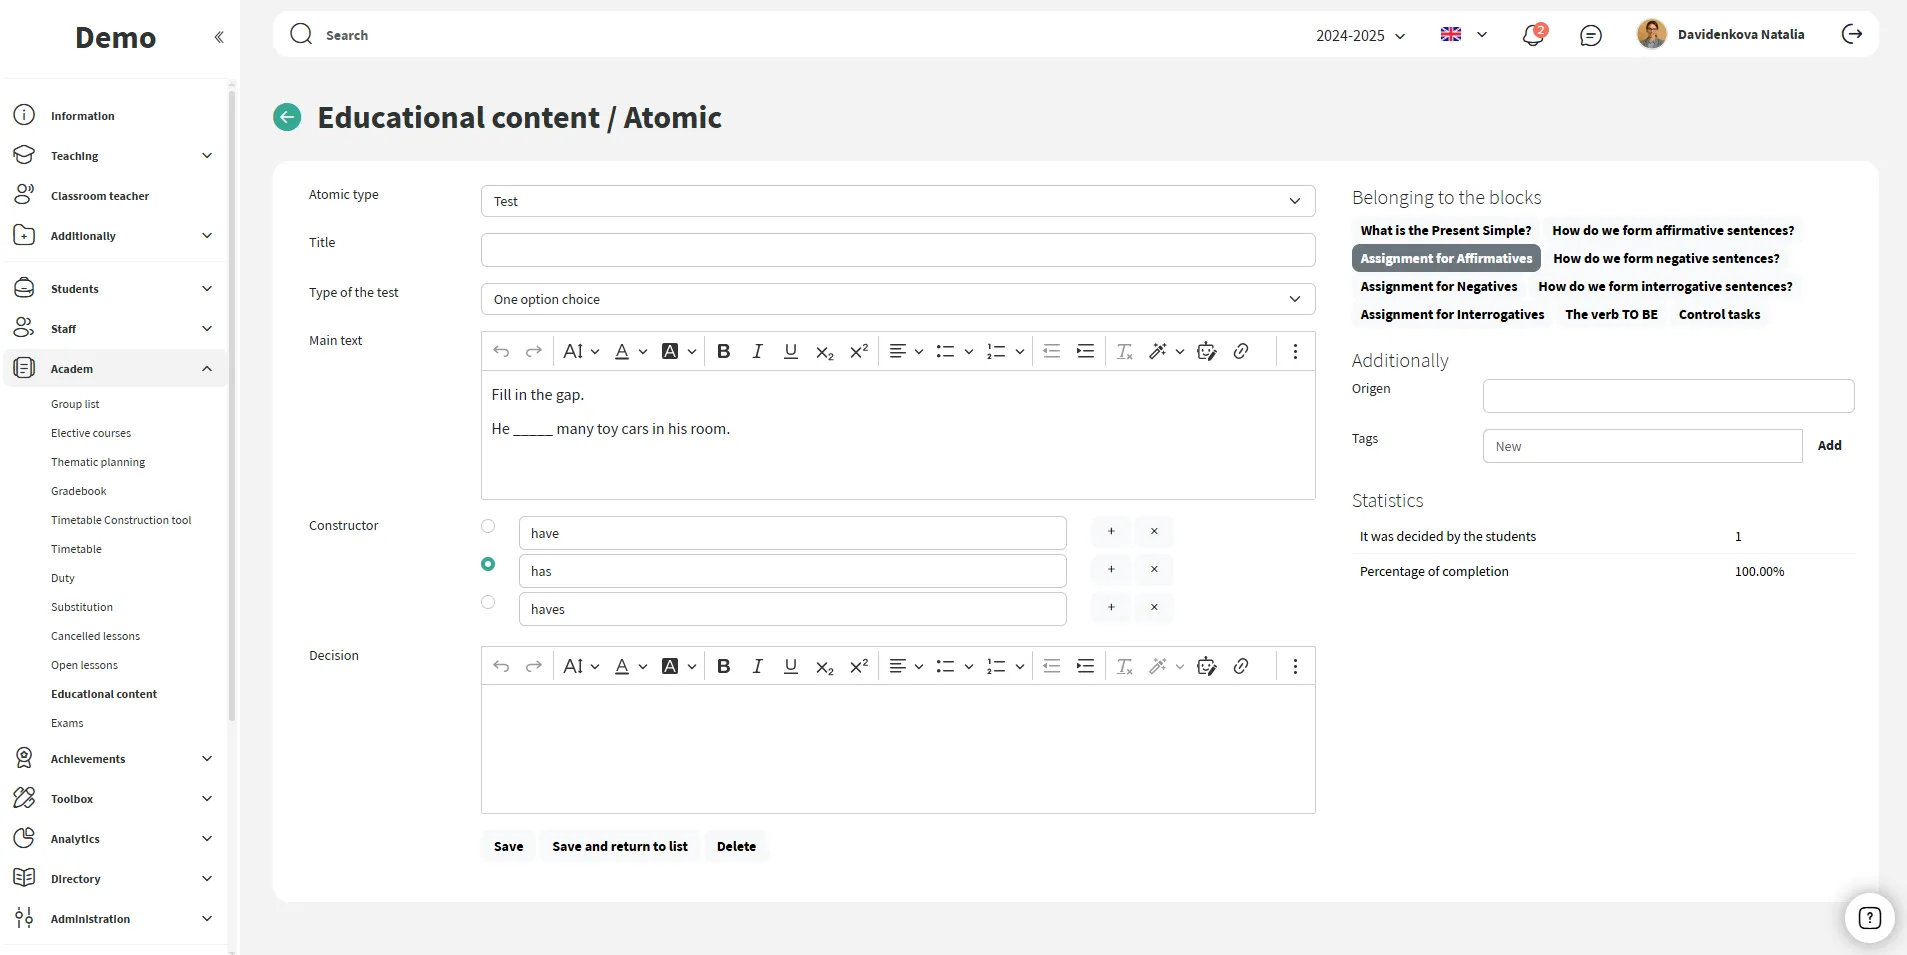1907x955 pixels.
Task: Open the 2024-2025 school year dropdown
Action: (1360, 36)
